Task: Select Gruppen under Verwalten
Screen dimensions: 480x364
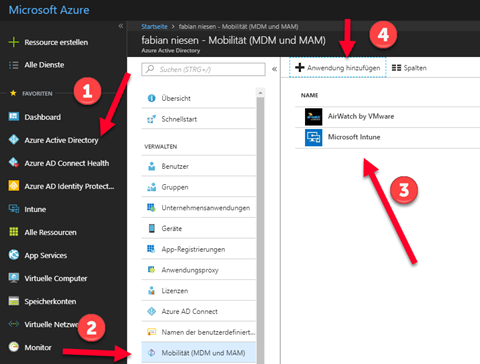Action: 198,187
